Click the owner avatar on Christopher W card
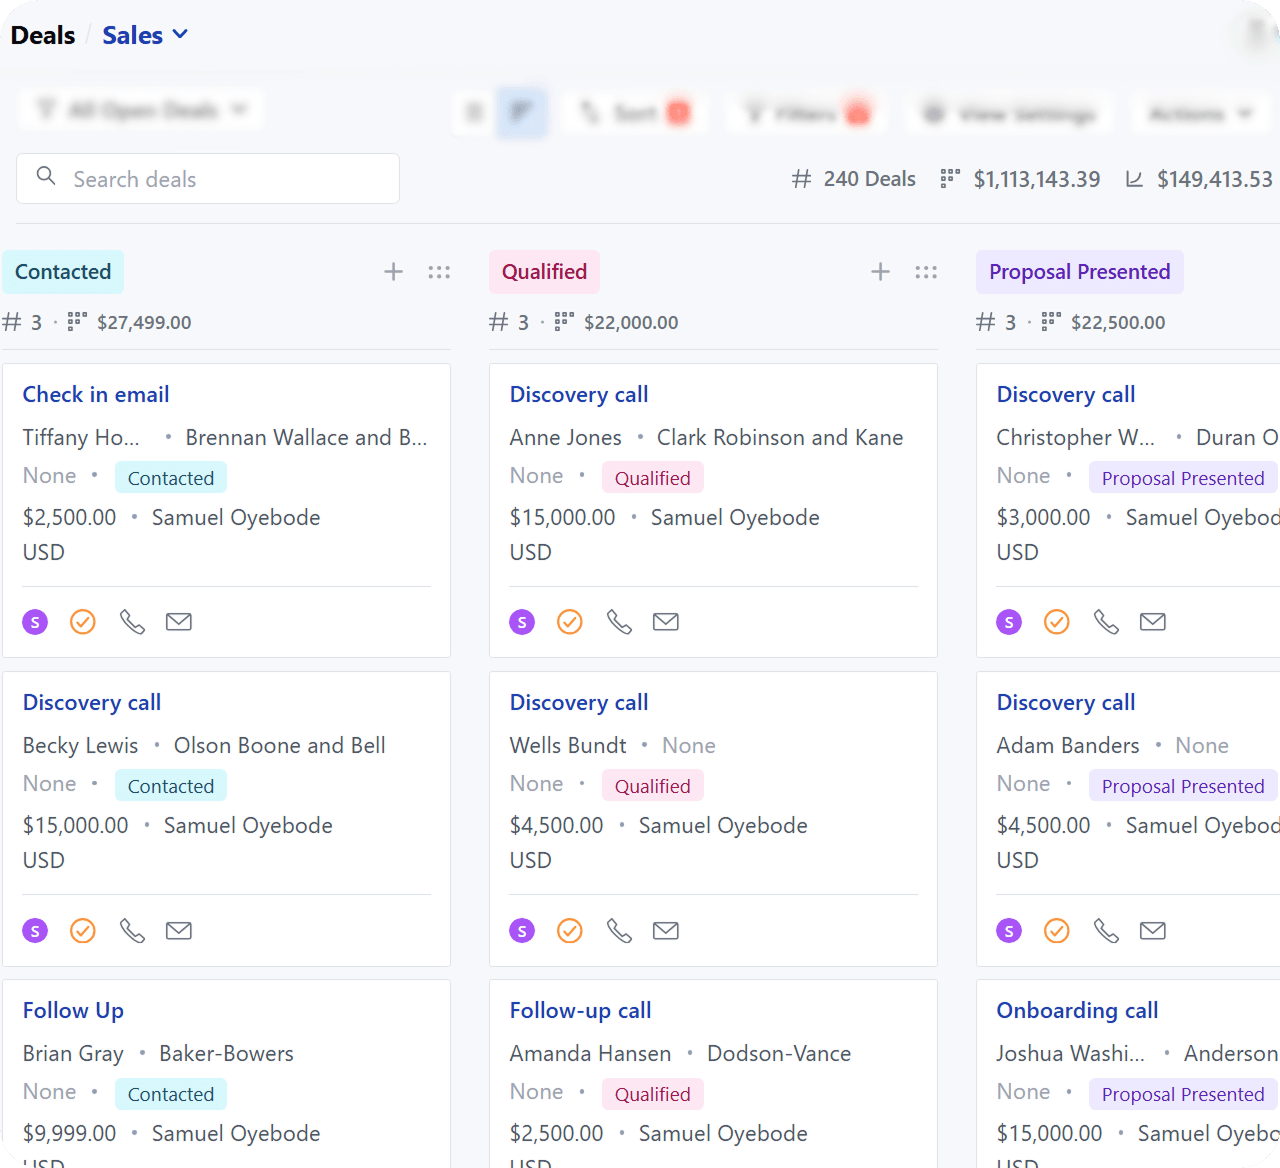This screenshot has height=1168, width=1280. coord(1009,622)
